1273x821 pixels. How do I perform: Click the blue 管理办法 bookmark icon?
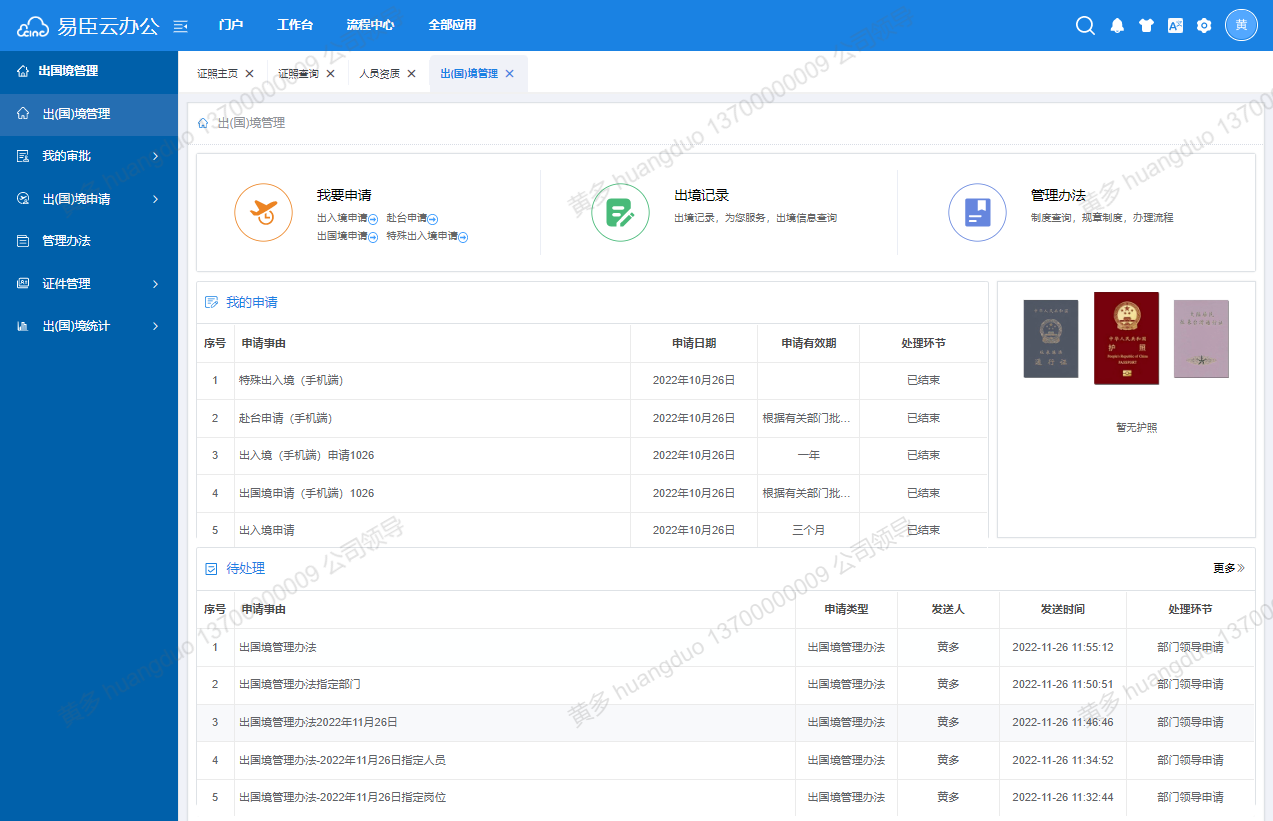pos(977,212)
